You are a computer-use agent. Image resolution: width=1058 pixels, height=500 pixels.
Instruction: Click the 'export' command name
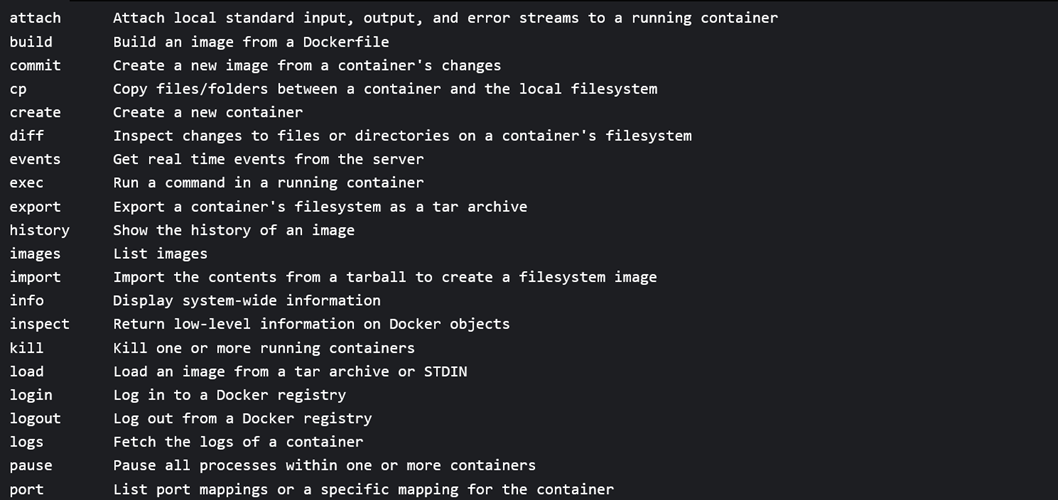(x=35, y=207)
